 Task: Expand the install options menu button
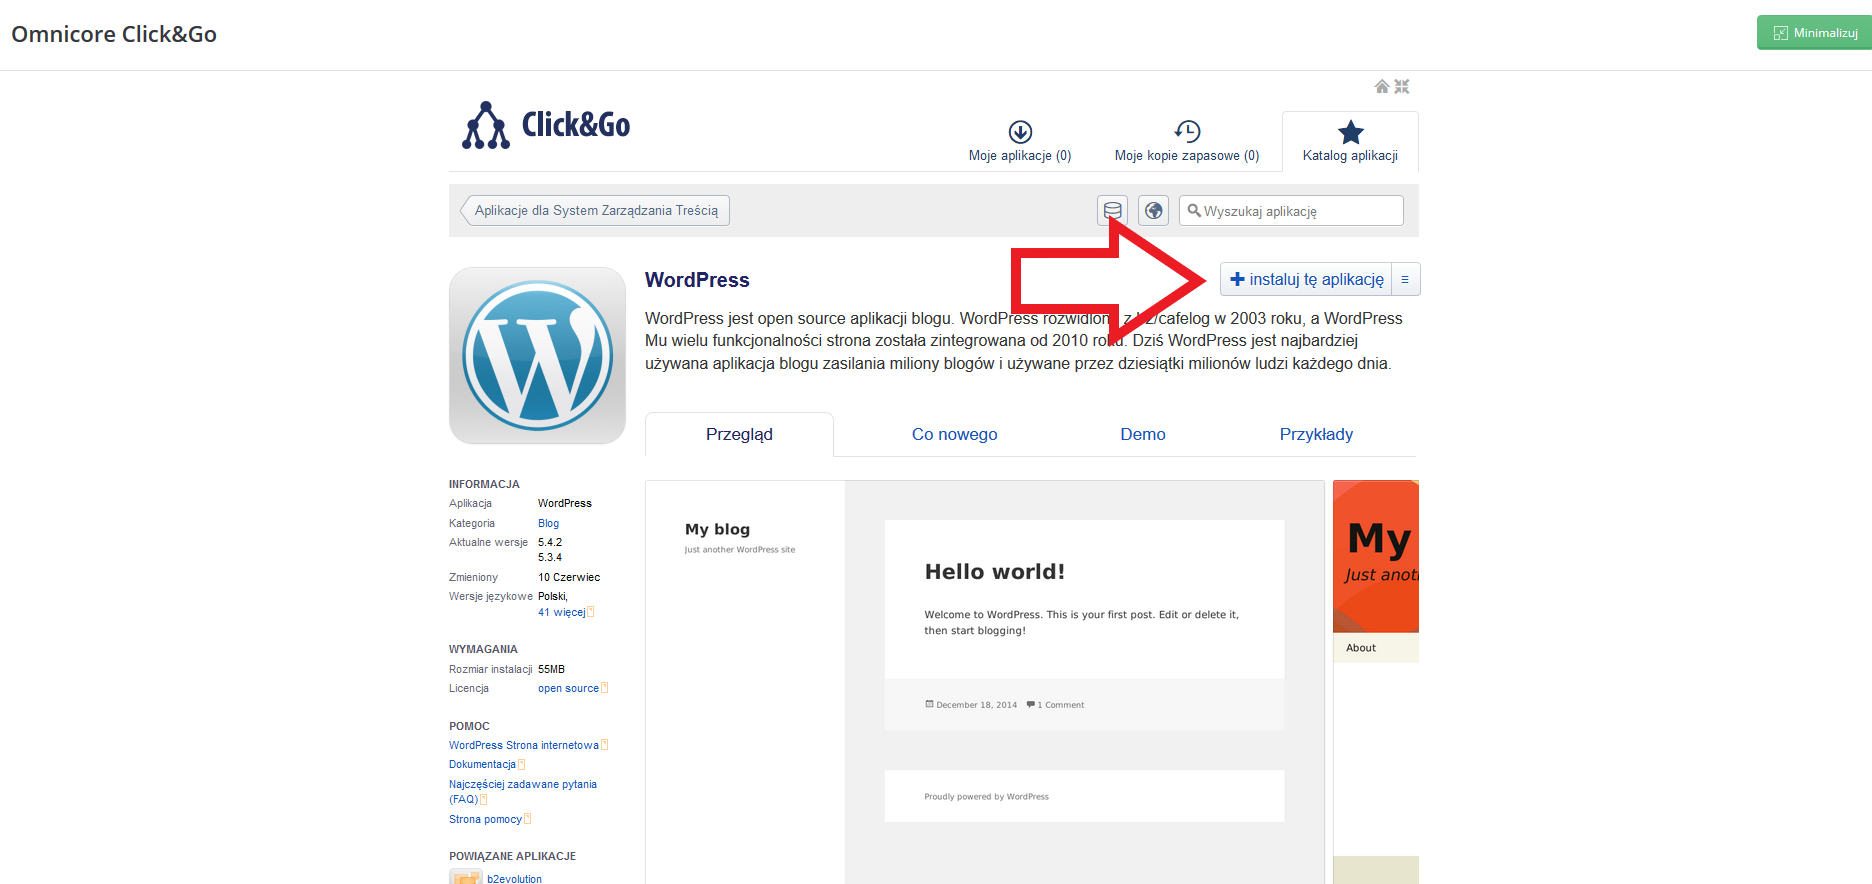[1405, 280]
